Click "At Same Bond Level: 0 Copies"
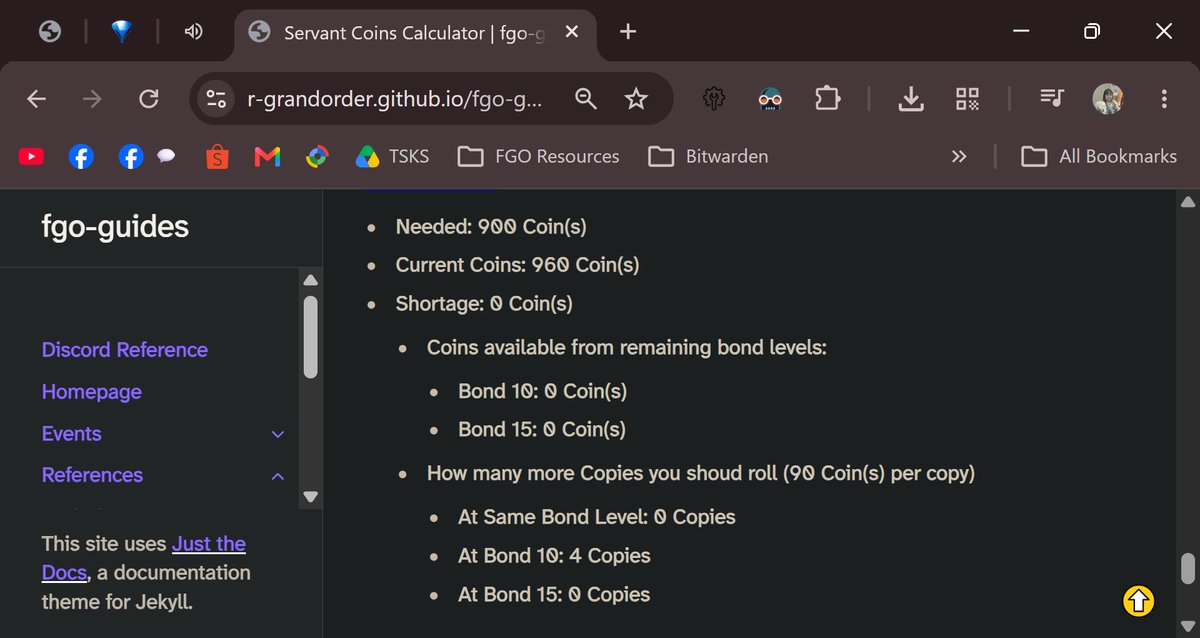 pyautogui.click(x=597, y=517)
